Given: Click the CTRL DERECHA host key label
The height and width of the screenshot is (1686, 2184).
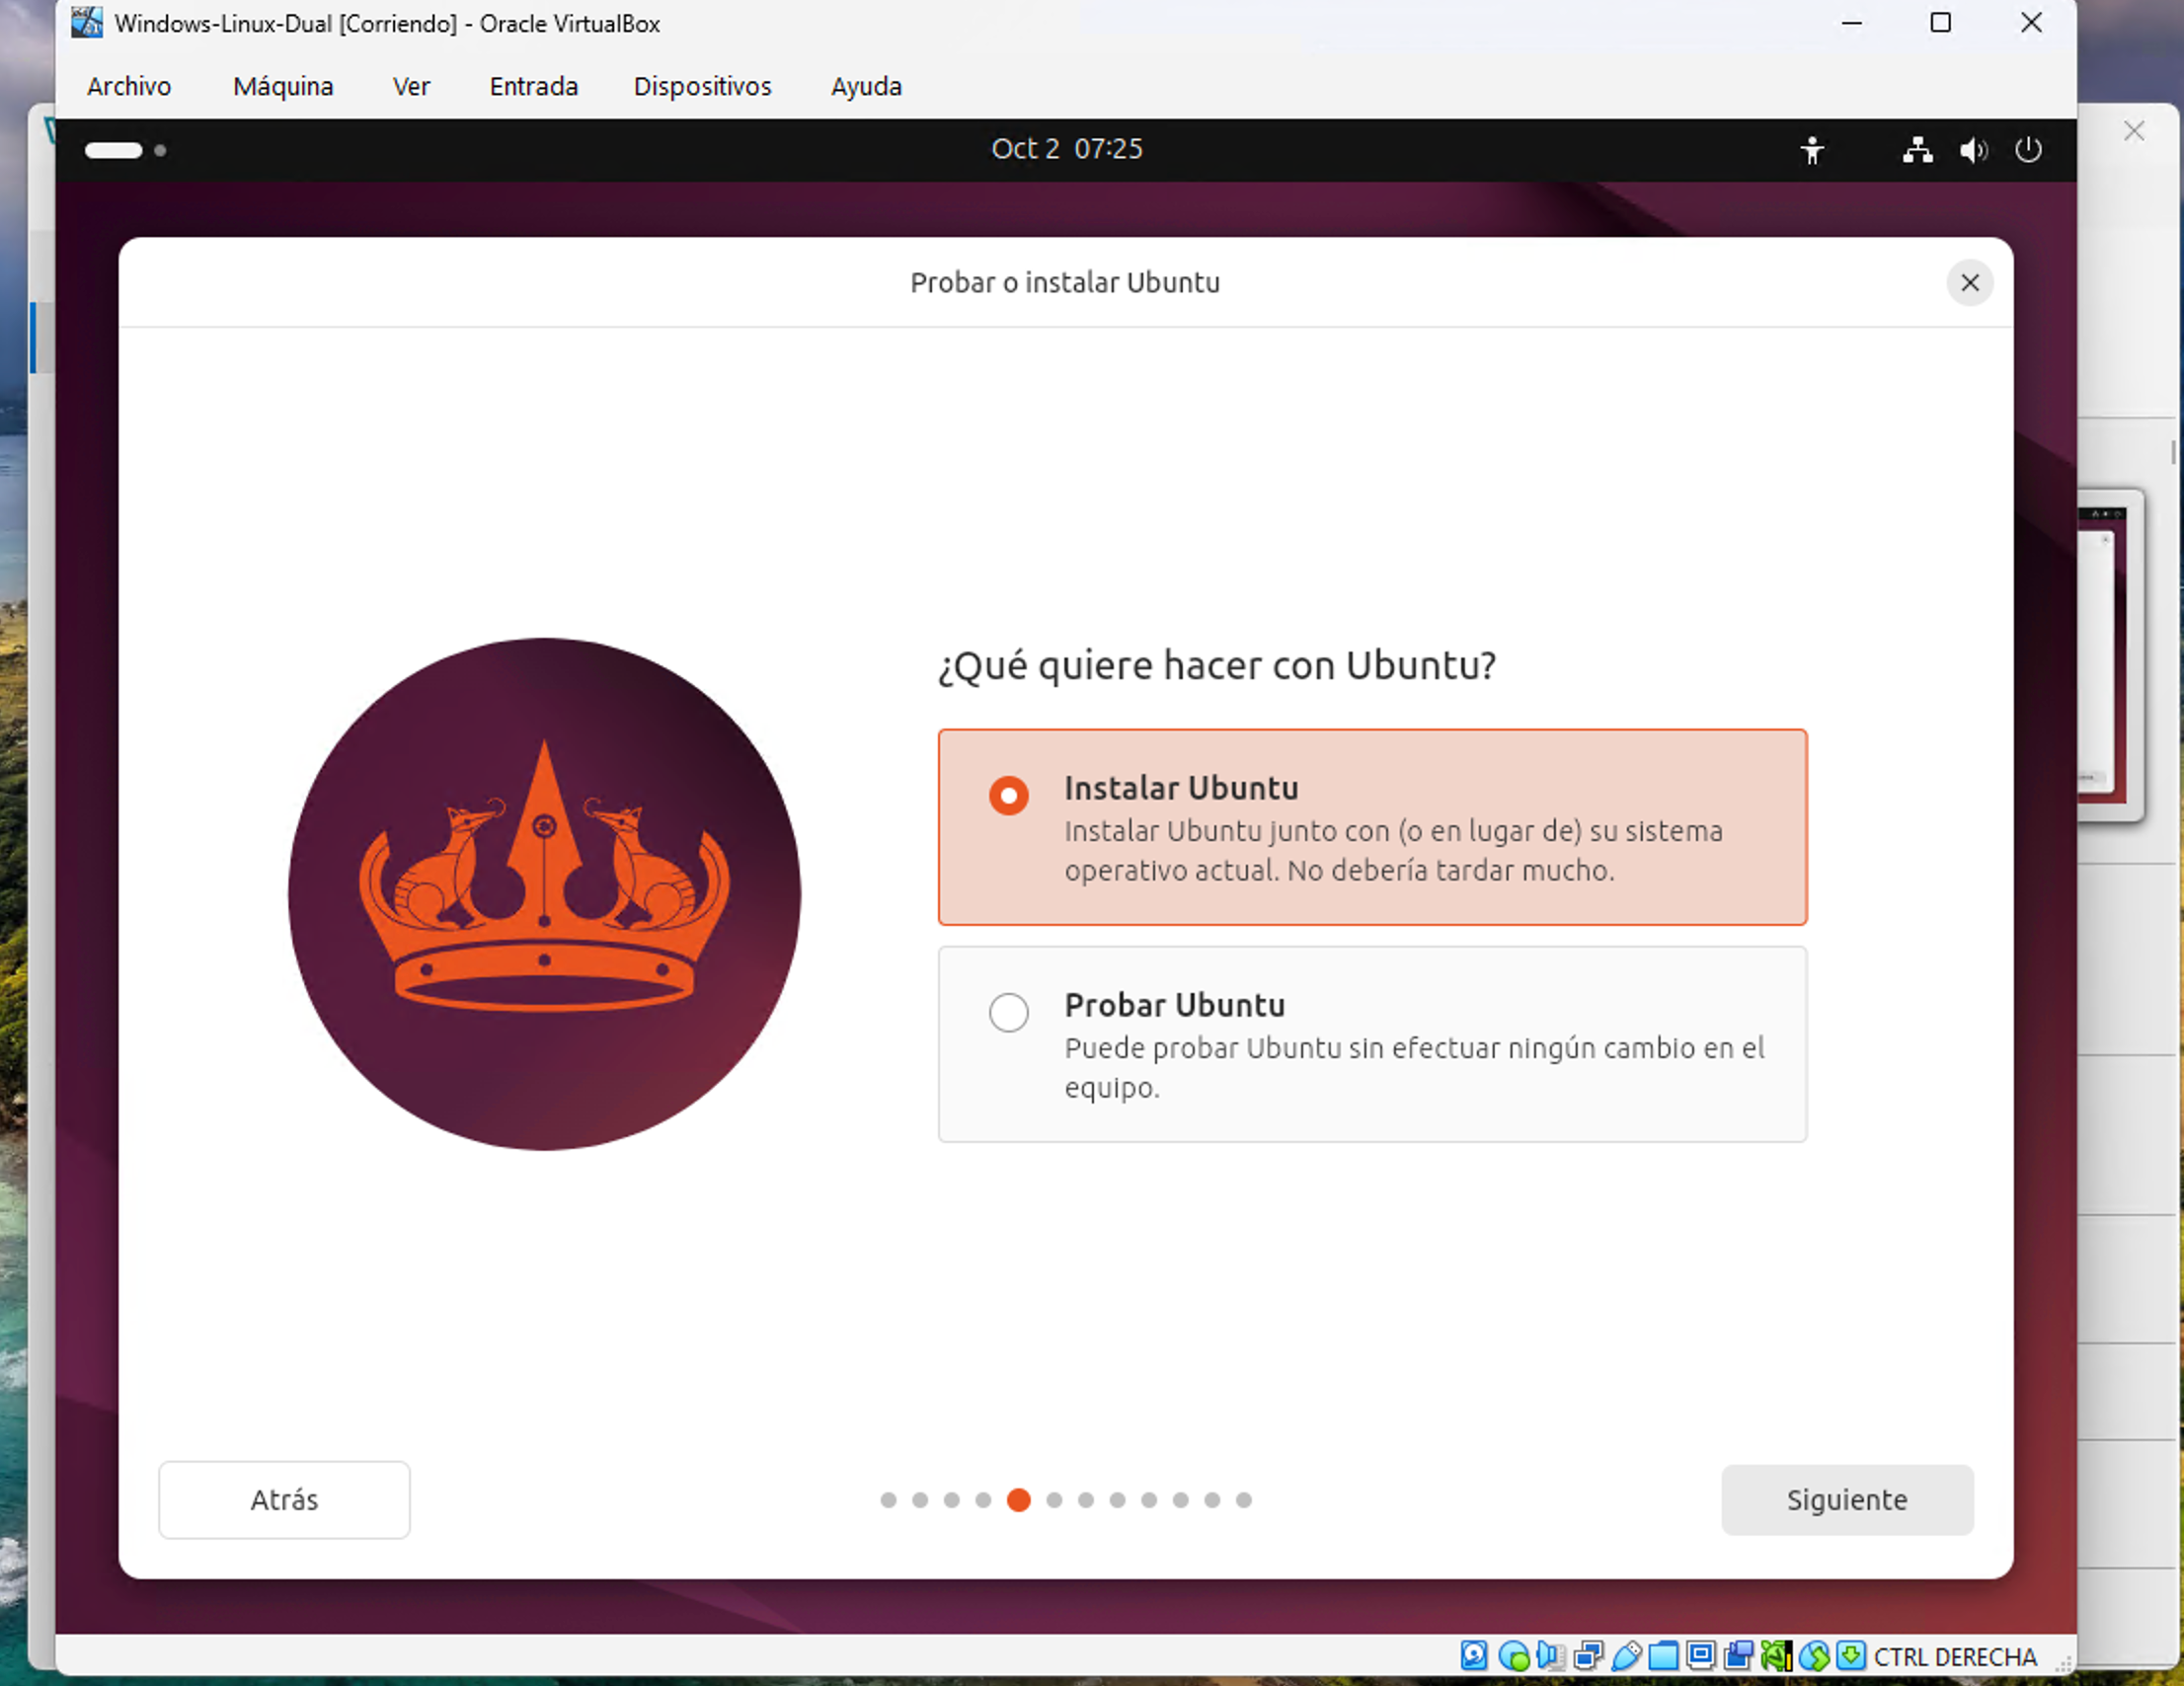Looking at the screenshot, I should click(x=1955, y=1657).
